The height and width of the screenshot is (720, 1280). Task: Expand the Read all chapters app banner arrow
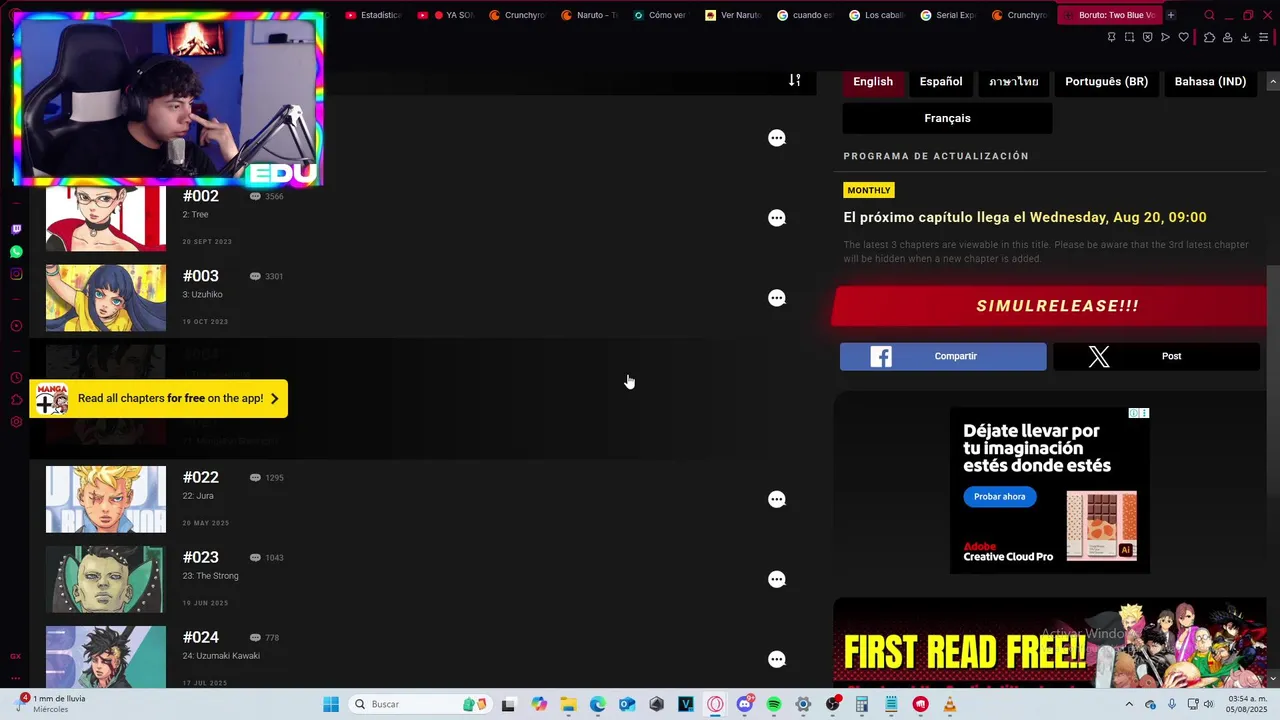tap(274, 398)
